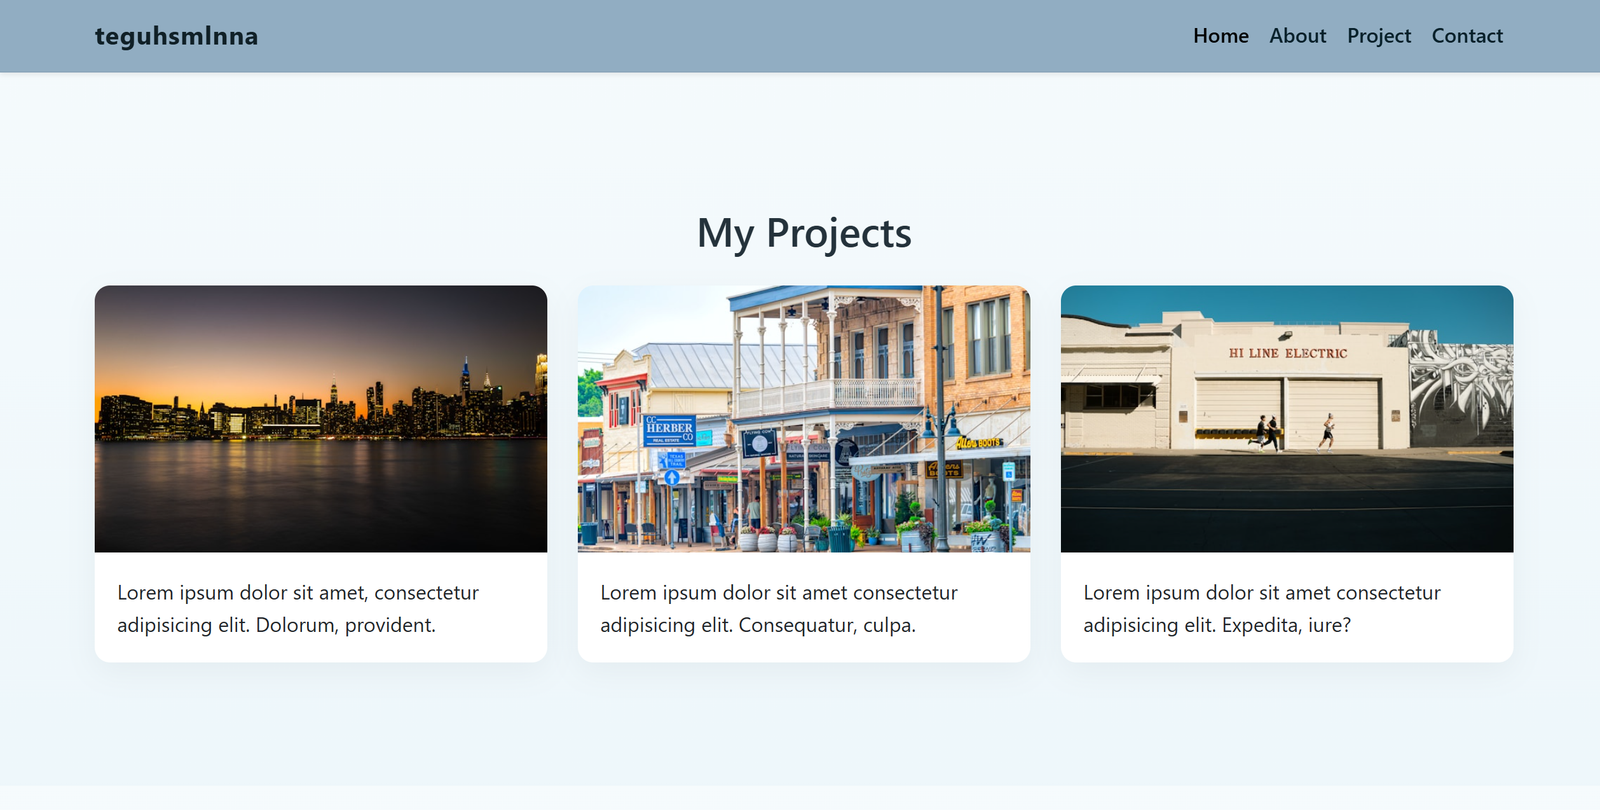This screenshot has width=1600, height=810.
Task: Select the card text ending 'Dolorum, provident.'
Action: (298, 608)
